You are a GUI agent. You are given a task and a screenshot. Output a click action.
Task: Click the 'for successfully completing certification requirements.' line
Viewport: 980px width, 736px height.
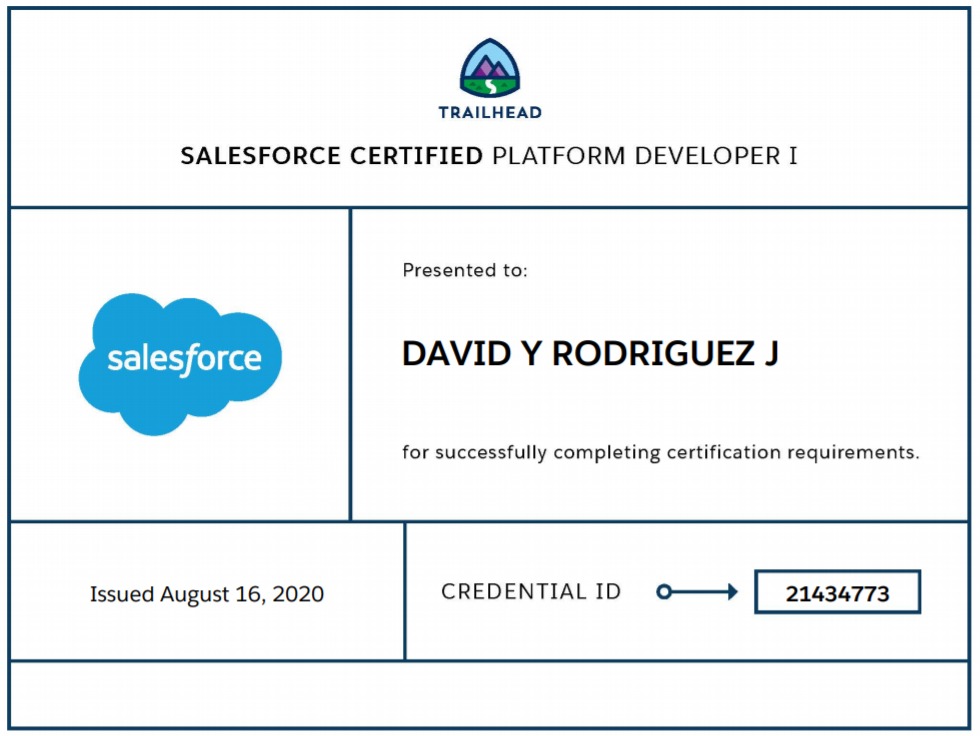pos(661,452)
